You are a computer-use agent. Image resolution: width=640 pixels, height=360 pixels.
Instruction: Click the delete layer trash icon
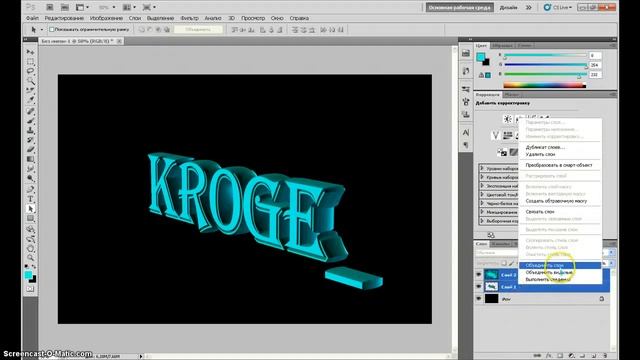605,356
